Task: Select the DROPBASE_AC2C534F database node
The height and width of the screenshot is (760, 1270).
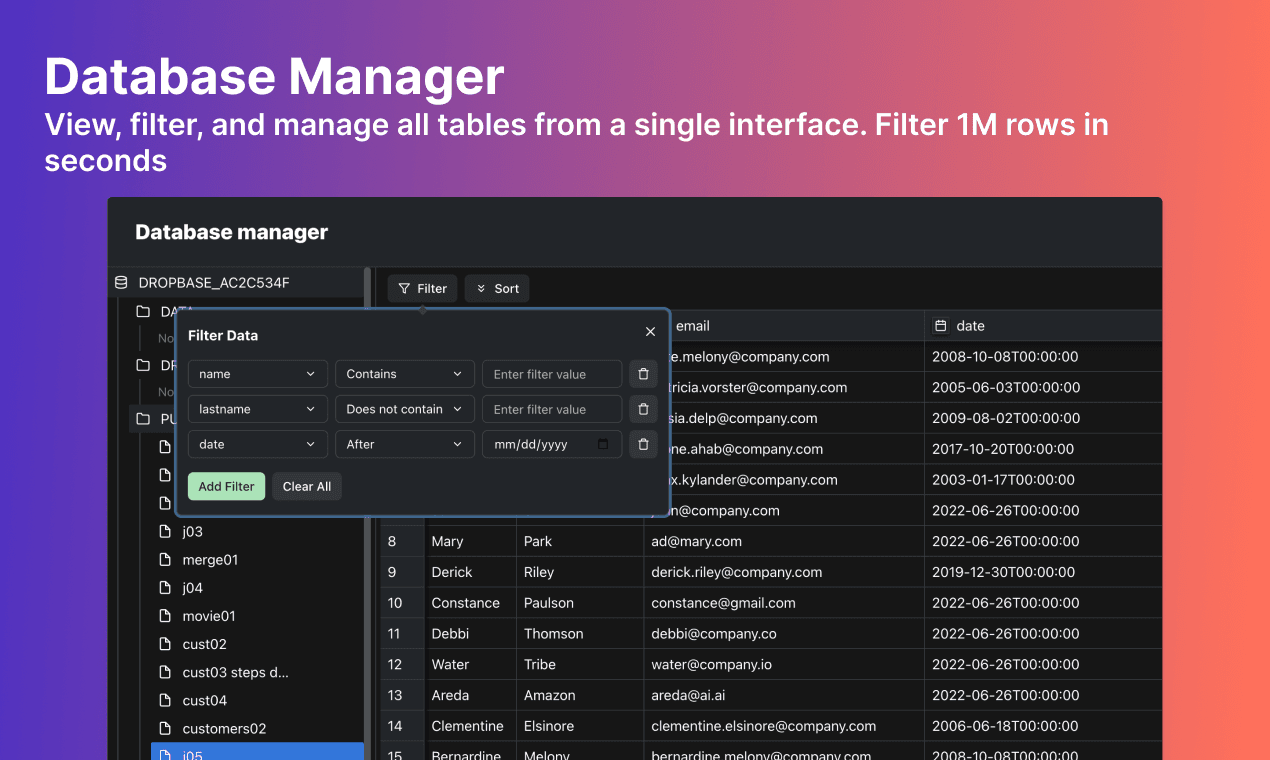Action: (x=236, y=283)
